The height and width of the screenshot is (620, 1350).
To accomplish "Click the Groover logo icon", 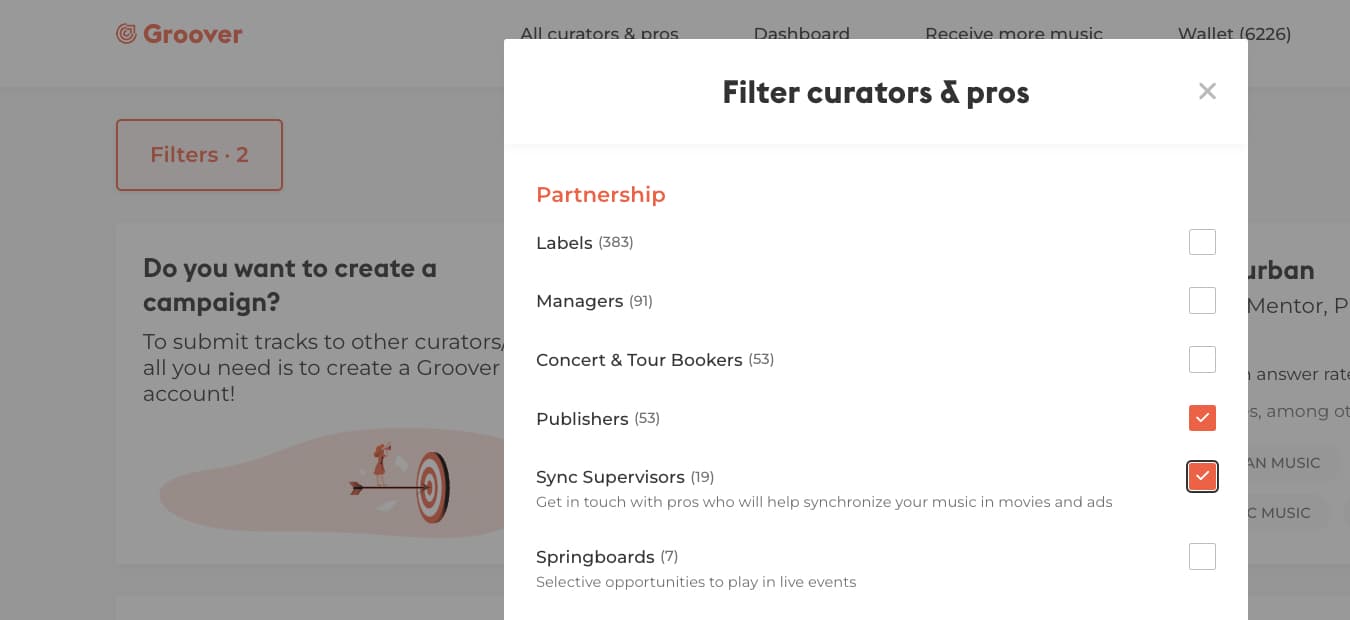I will 126,34.
